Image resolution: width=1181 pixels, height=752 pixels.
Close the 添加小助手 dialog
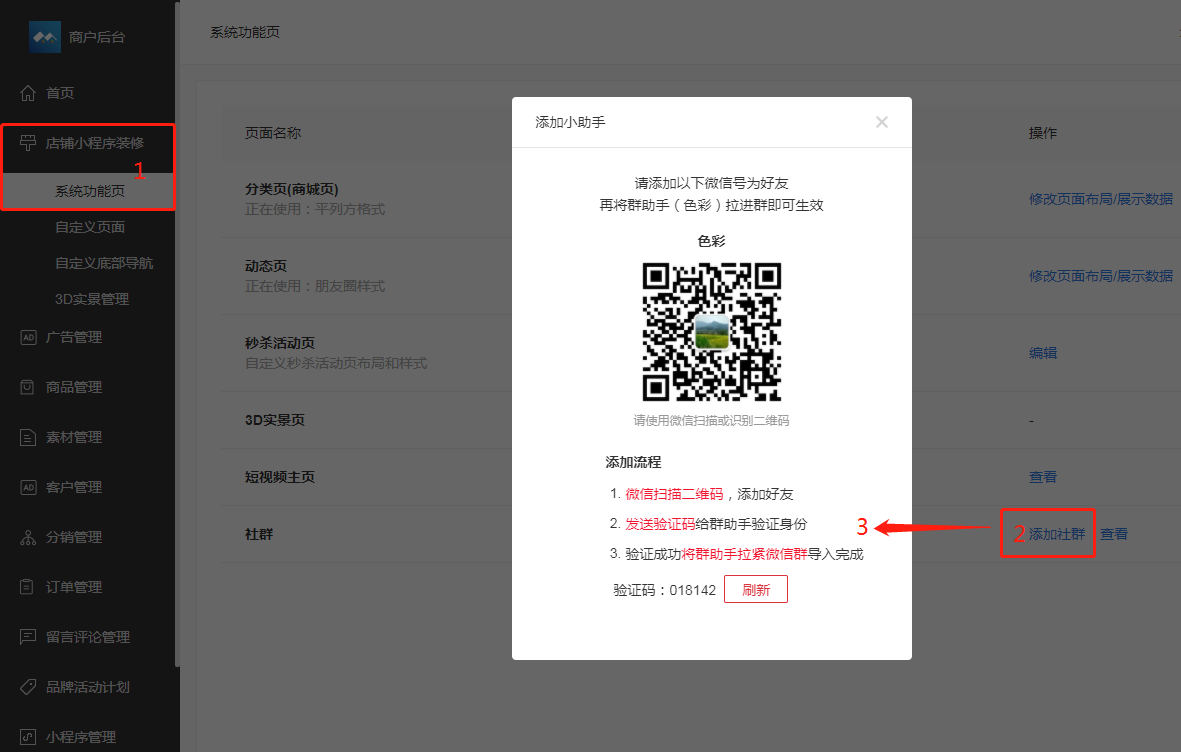tap(881, 122)
